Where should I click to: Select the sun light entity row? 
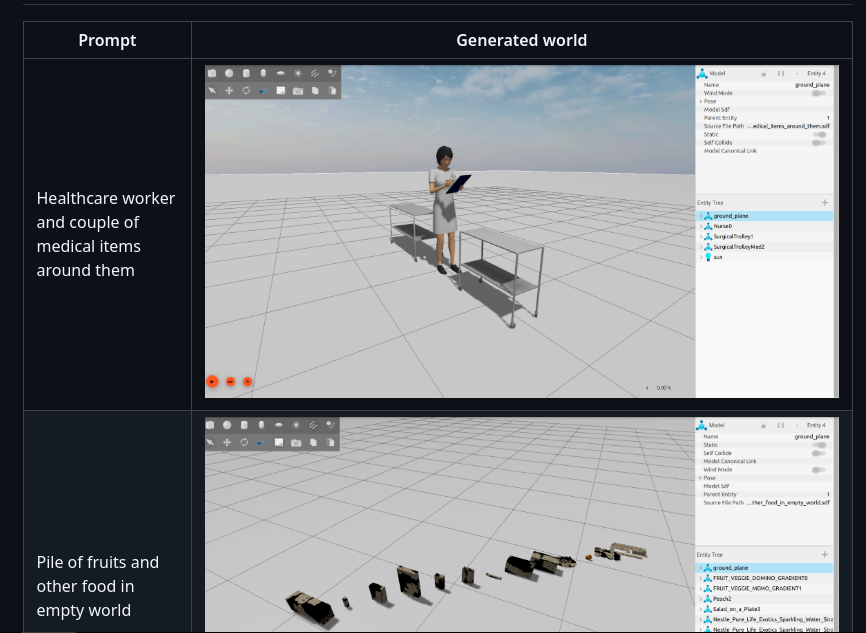point(765,257)
